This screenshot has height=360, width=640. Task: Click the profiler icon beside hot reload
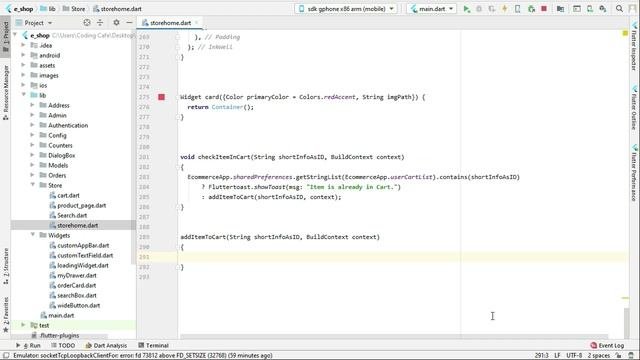pos(518,9)
